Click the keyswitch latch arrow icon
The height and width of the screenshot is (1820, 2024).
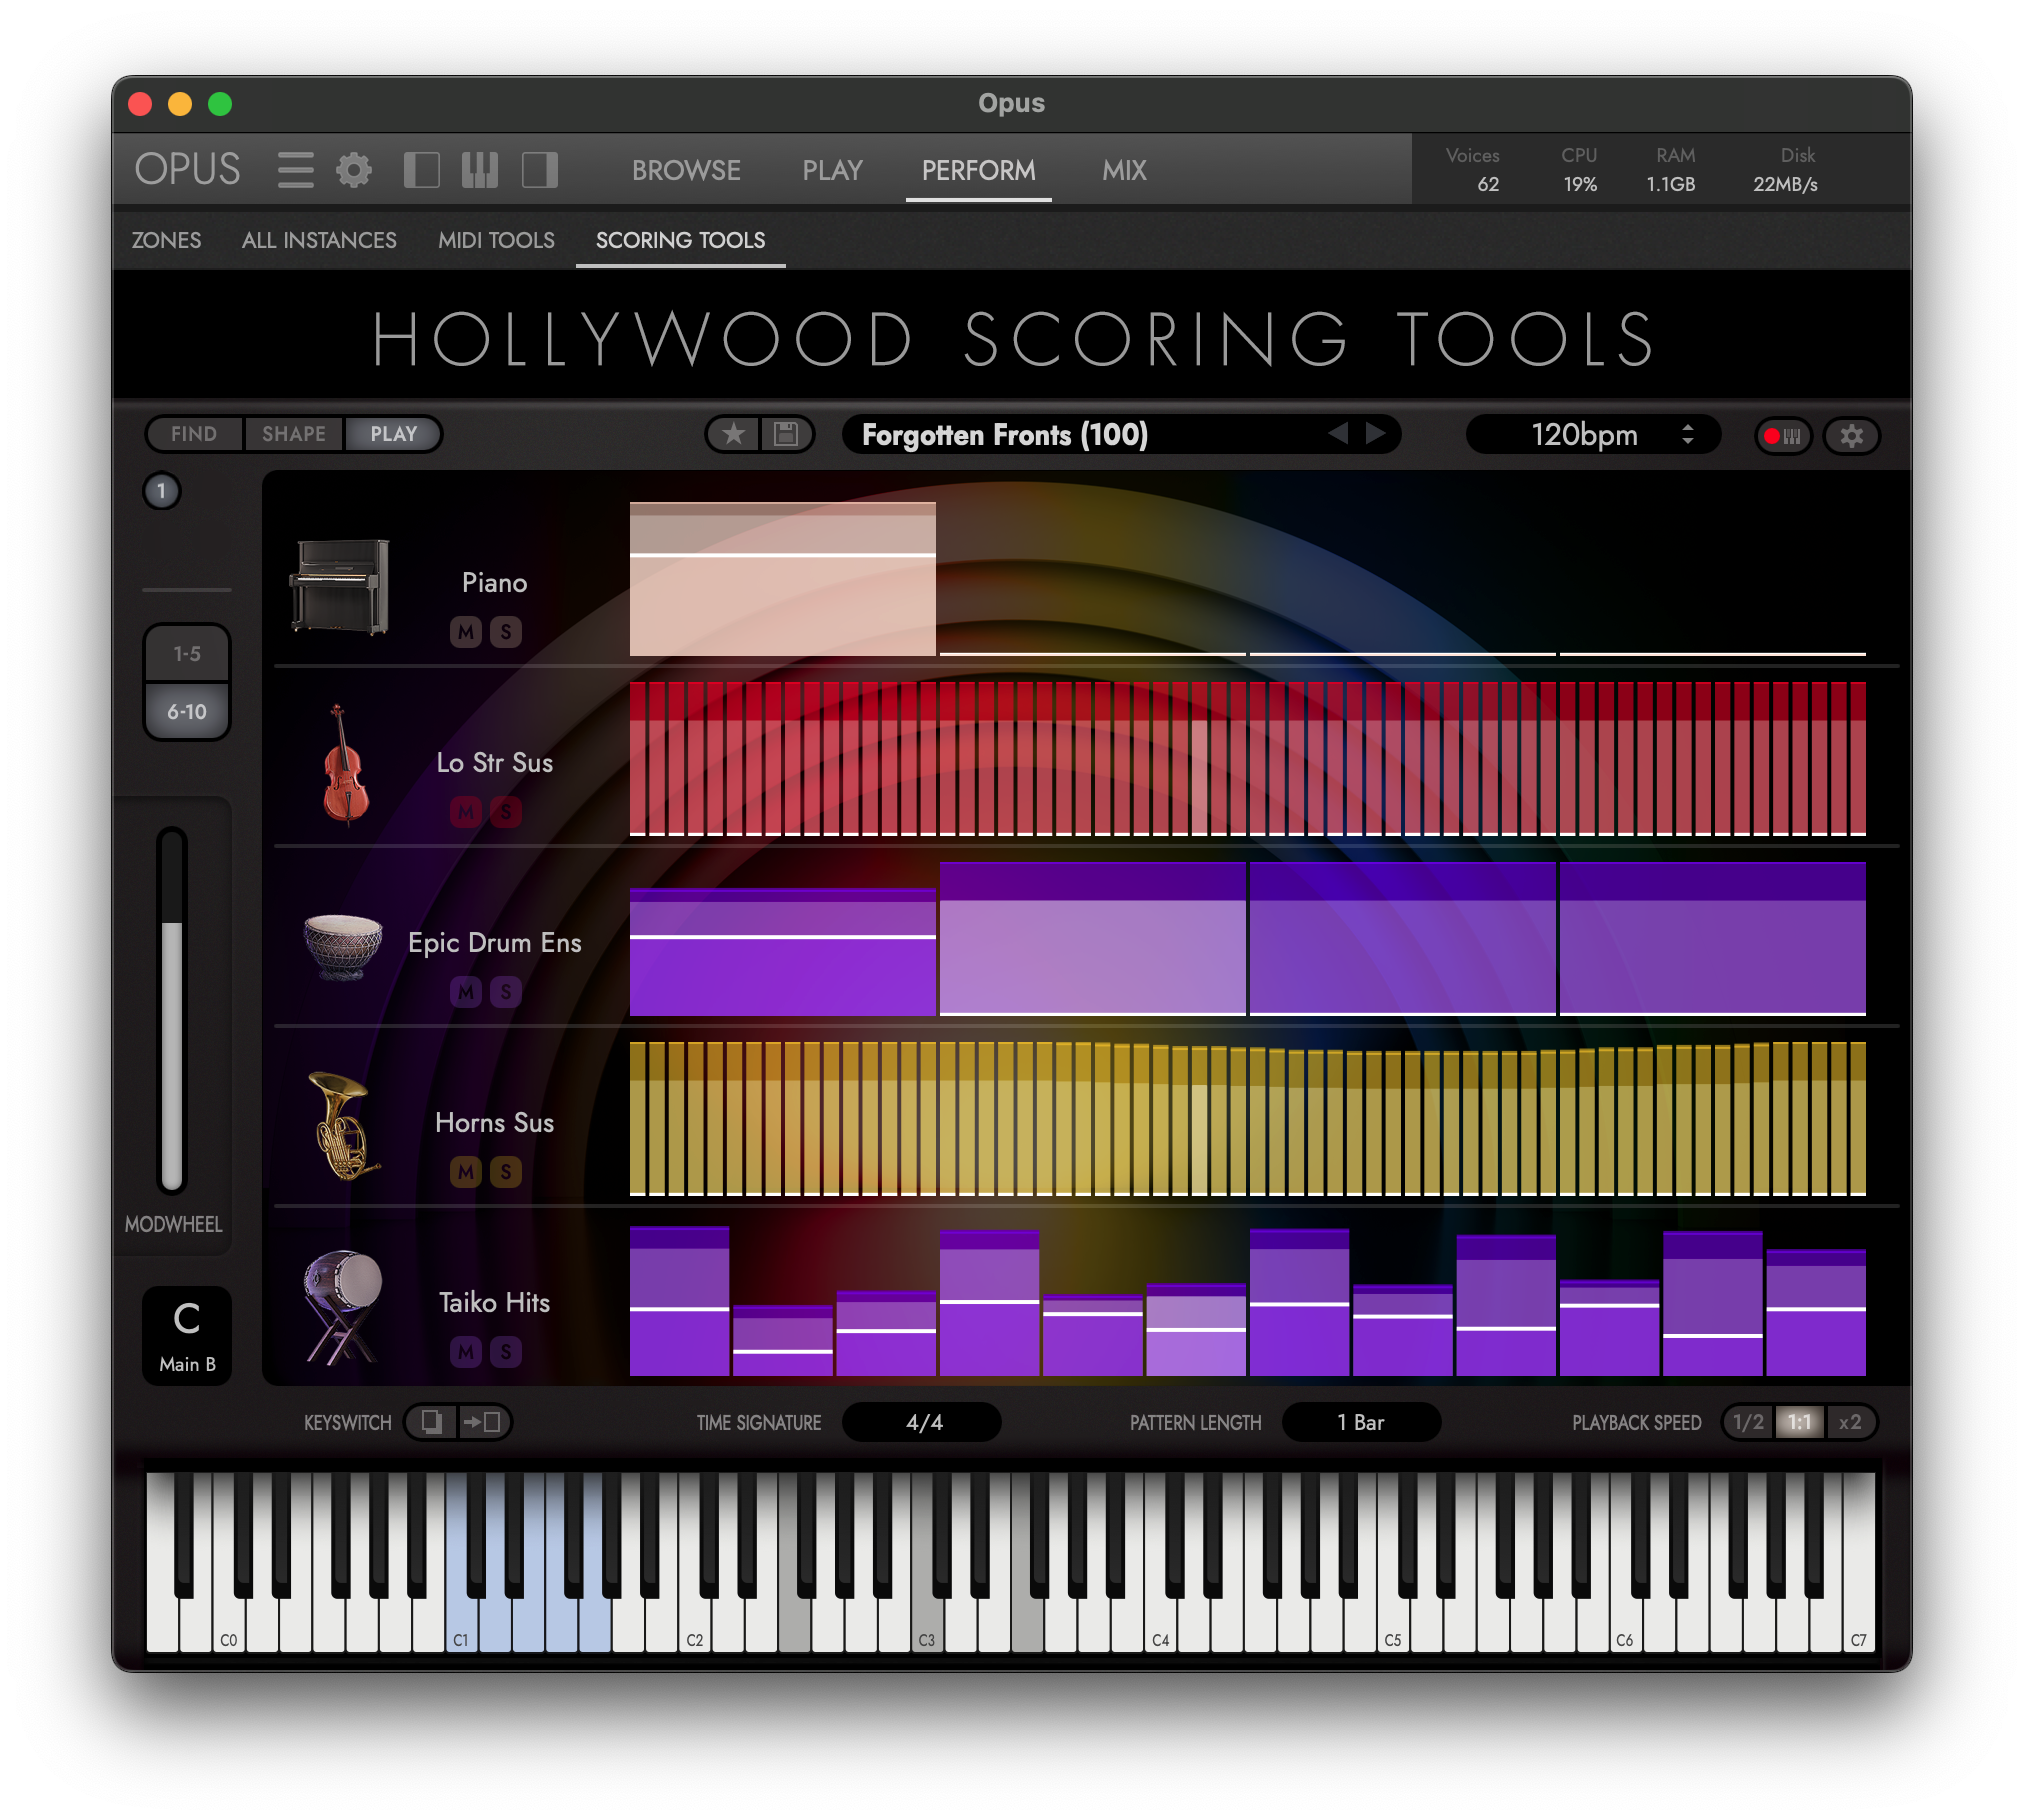[484, 1422]
